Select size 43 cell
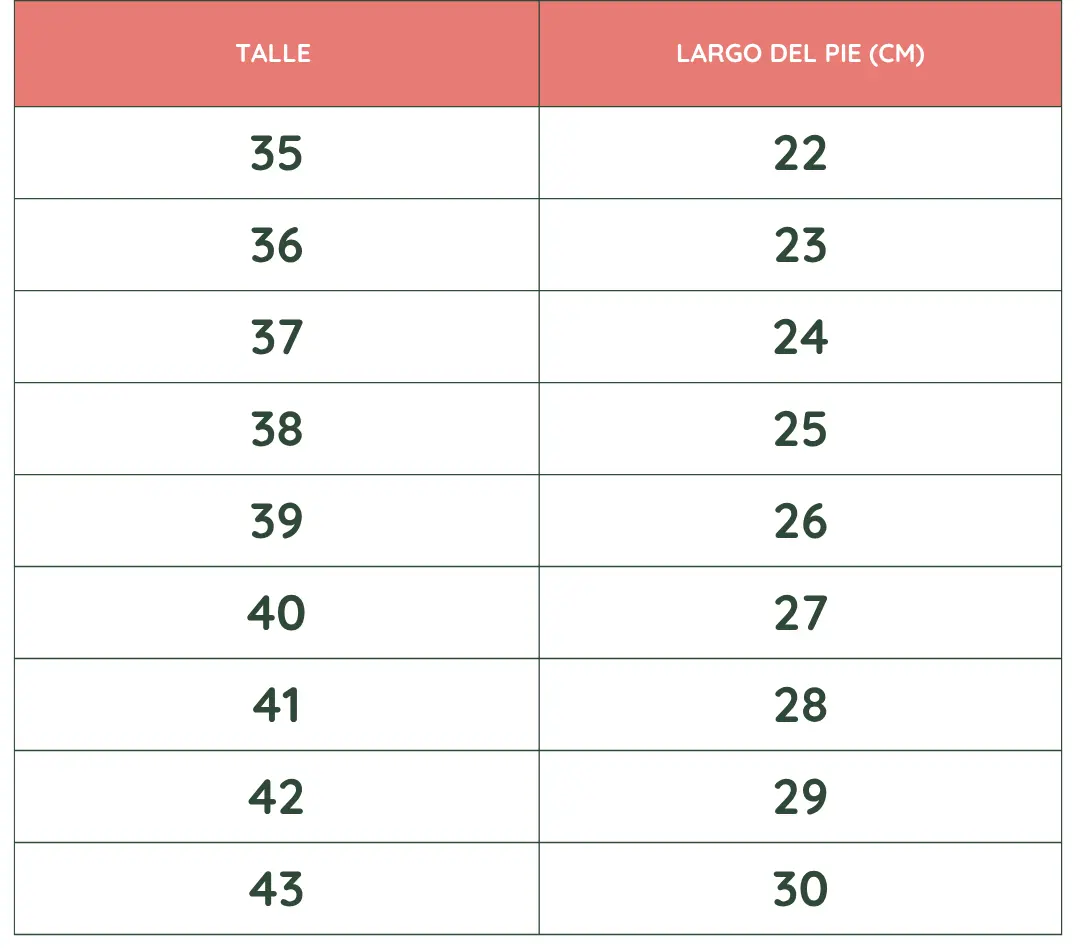 [276, 889]
